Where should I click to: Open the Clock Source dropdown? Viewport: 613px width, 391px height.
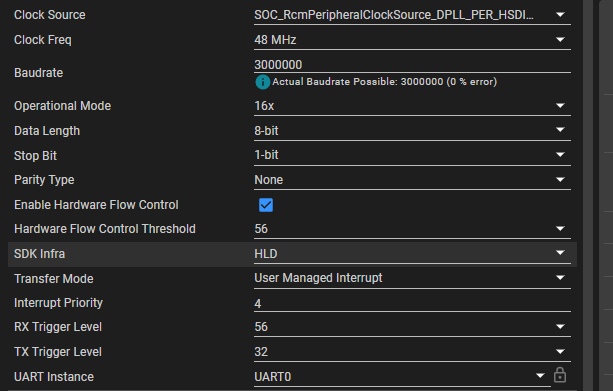point(412,15)
